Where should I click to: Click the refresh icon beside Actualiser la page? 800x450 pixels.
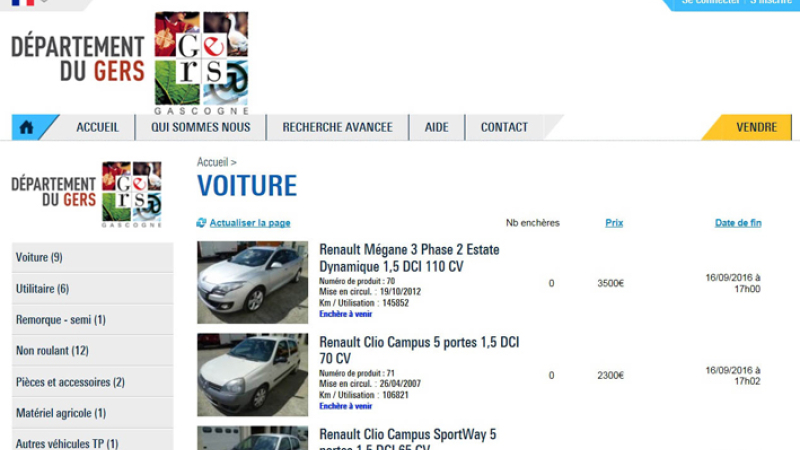(202, 223)
